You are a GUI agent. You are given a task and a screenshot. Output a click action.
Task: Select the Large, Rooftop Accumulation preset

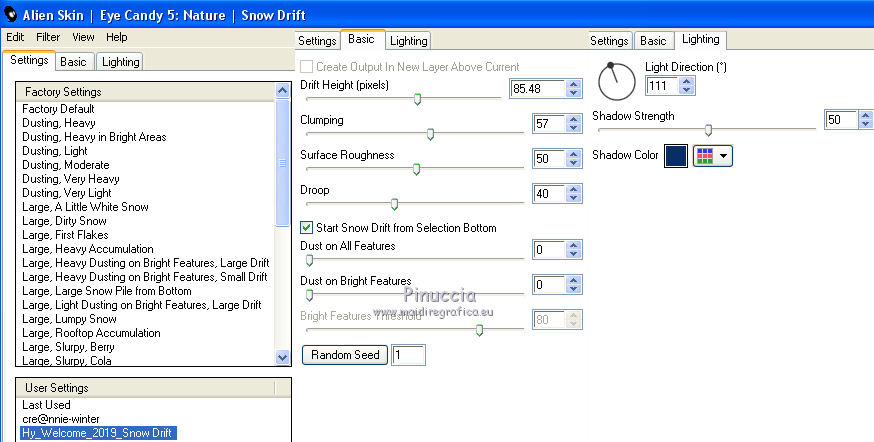coord(91,333)
